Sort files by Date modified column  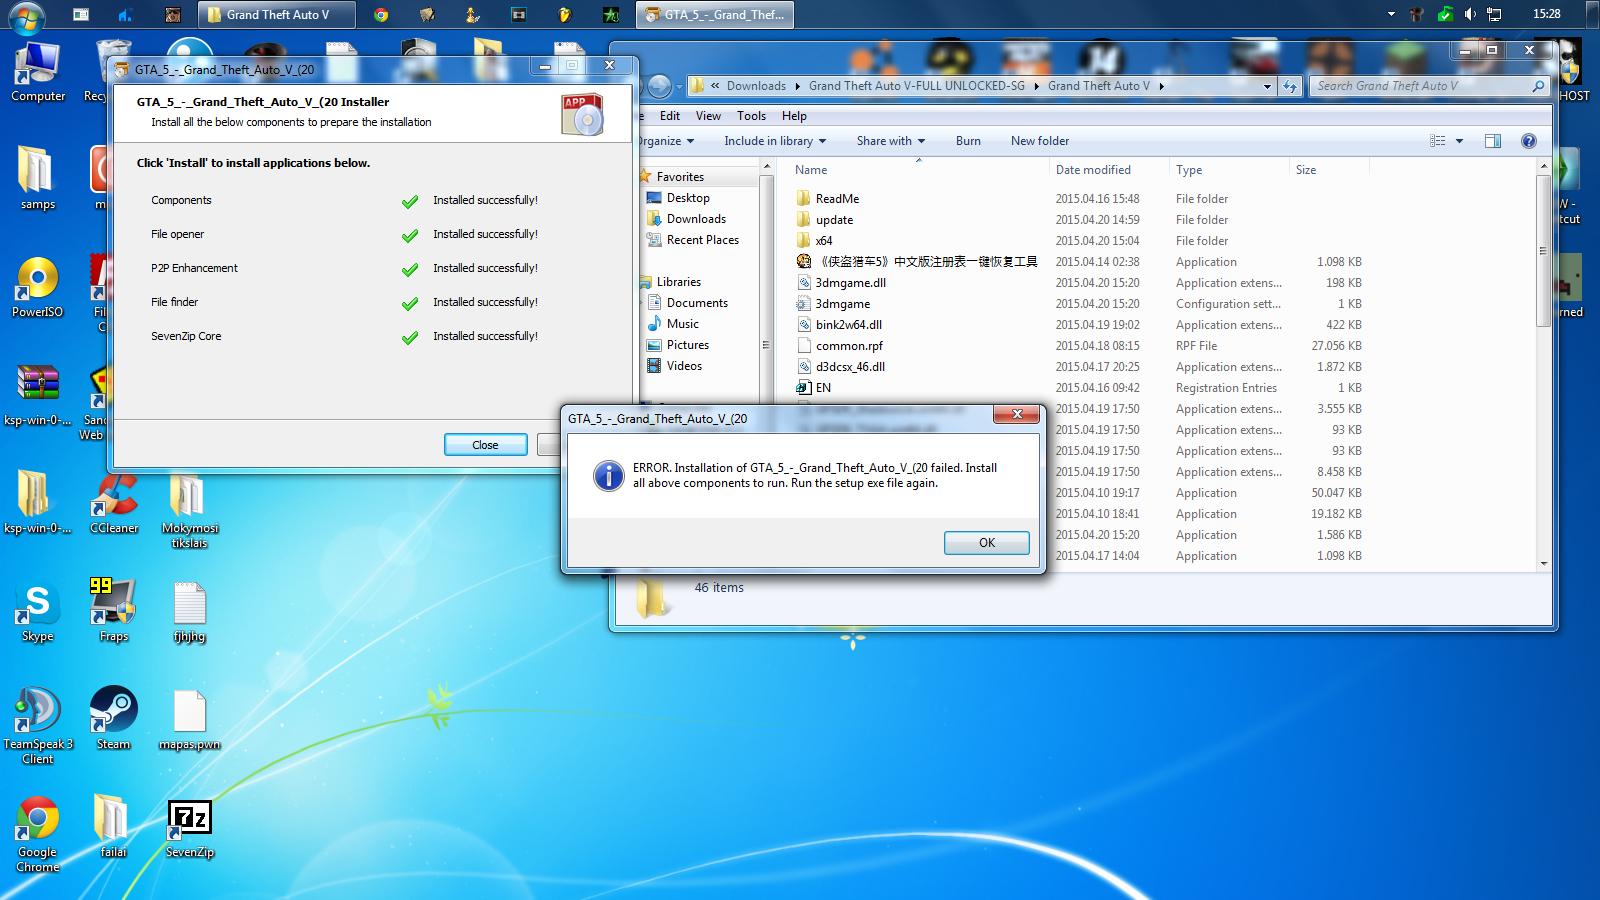1093,170
